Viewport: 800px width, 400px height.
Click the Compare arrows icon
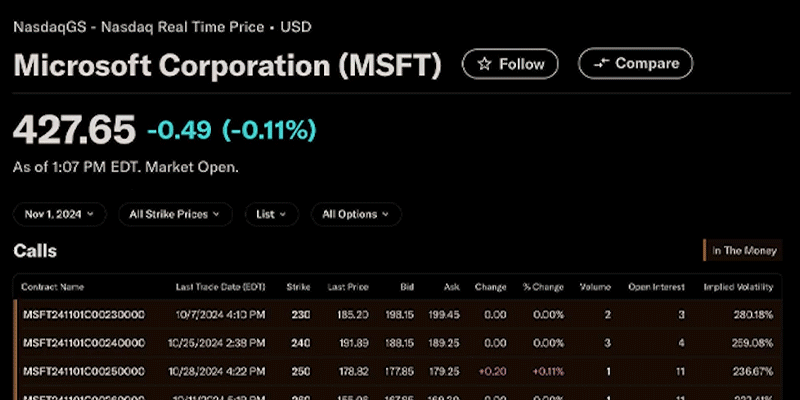[x=601, y=64]
